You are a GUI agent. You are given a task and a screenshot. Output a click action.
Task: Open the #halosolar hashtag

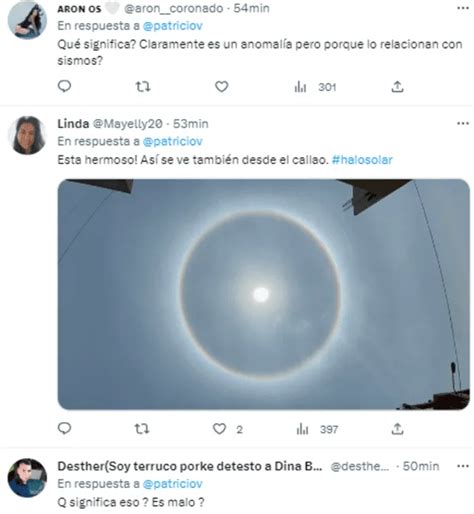pyautogui.click(x=362, y=160)
